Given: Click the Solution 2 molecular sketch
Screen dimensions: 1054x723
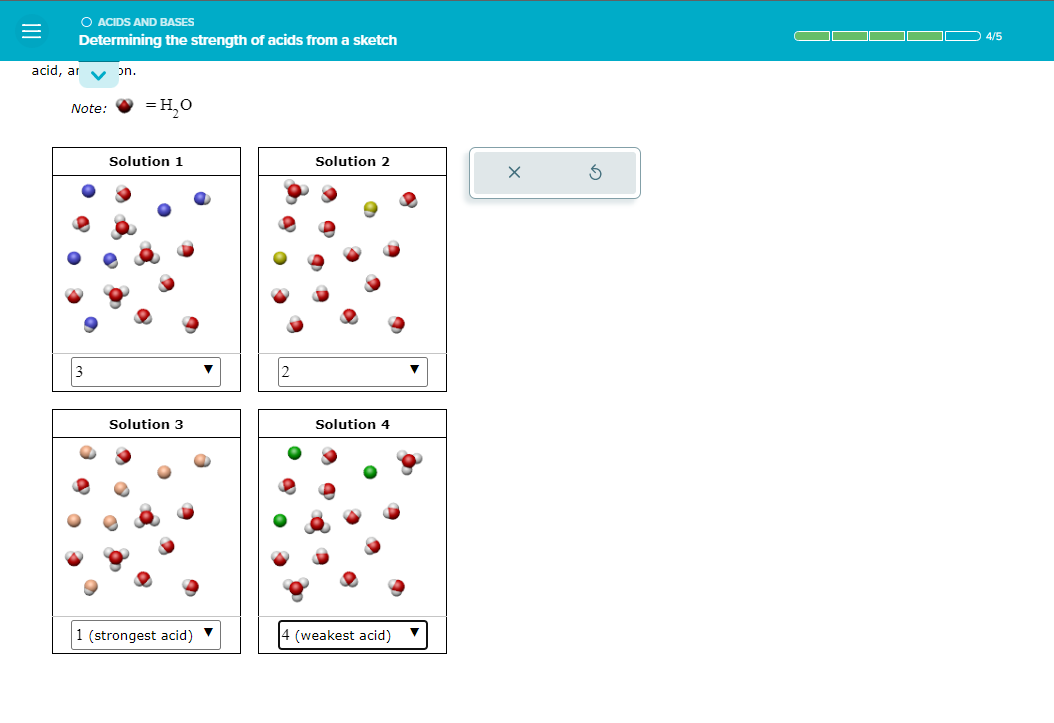Looking at the screenshot, I should [352, 264].
